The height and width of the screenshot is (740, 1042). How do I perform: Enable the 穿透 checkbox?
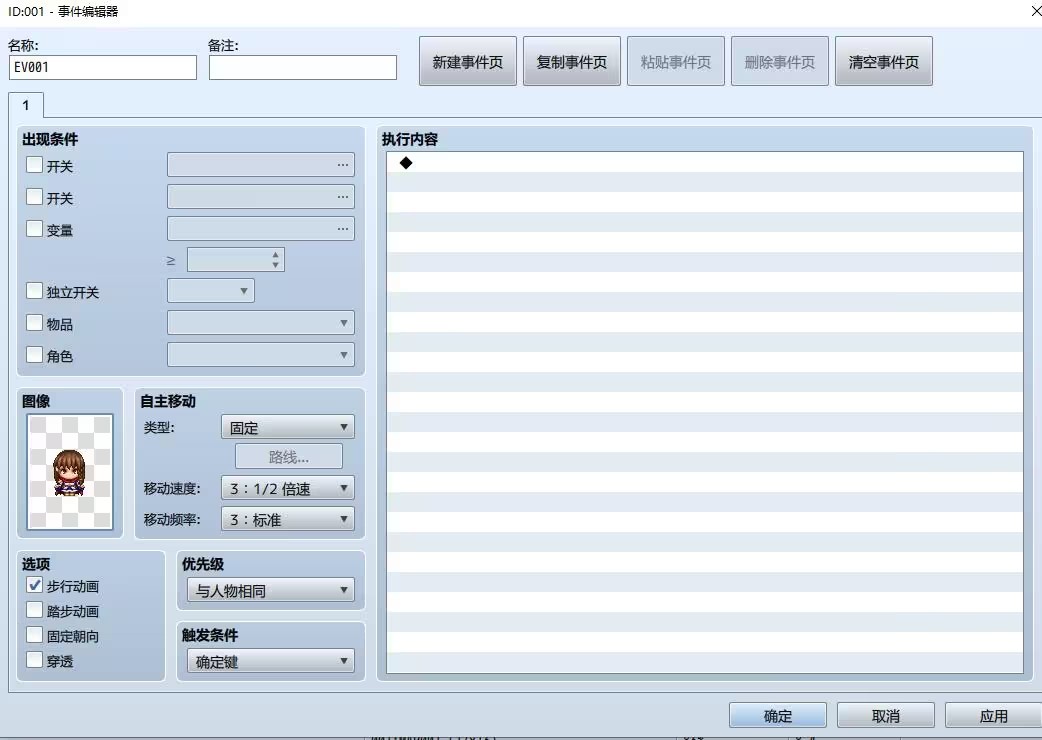pos(33,660)
